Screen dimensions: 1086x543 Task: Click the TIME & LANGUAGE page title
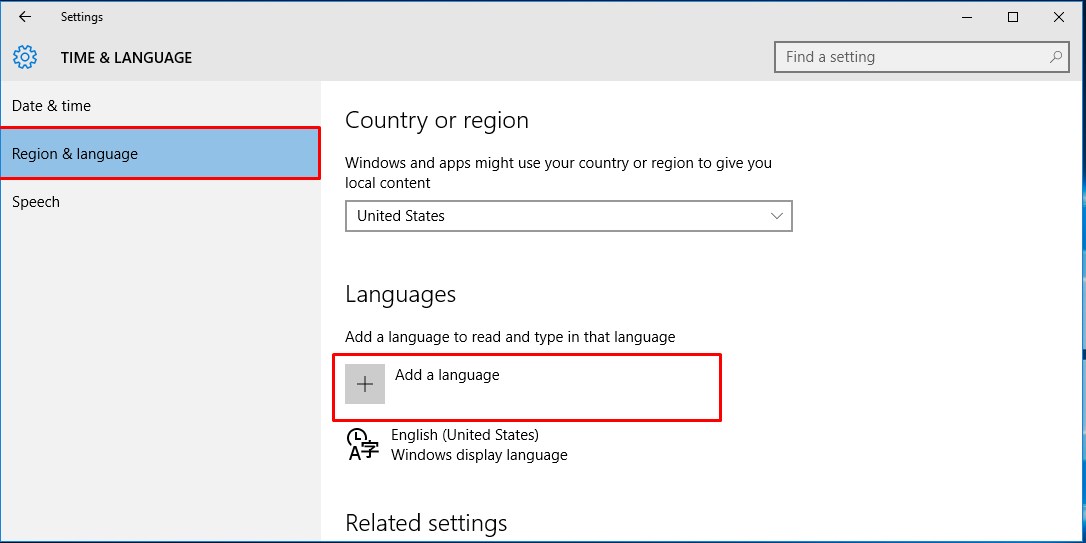coord(126,58)
